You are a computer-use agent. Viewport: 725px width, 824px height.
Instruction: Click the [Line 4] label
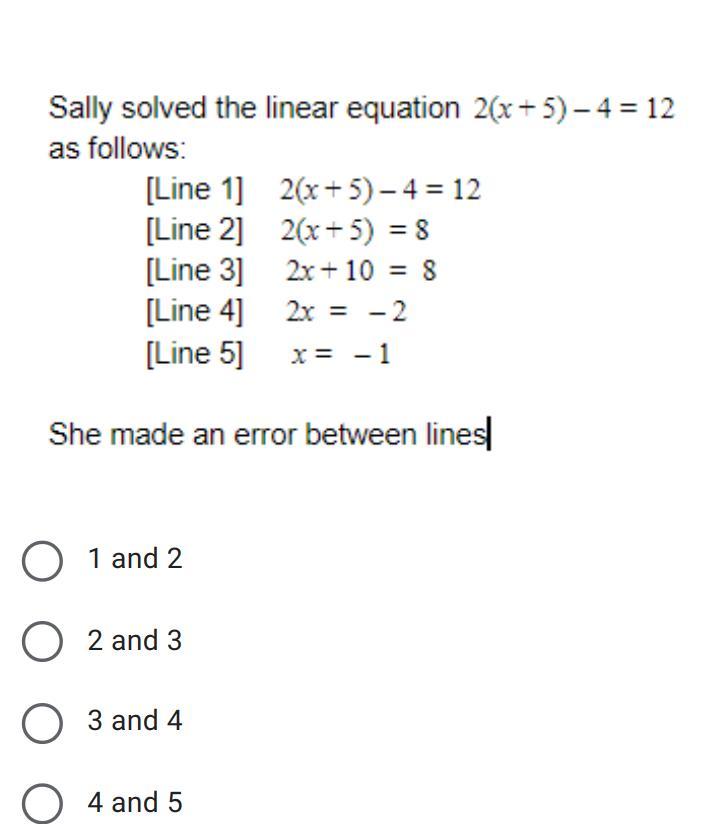194,312
